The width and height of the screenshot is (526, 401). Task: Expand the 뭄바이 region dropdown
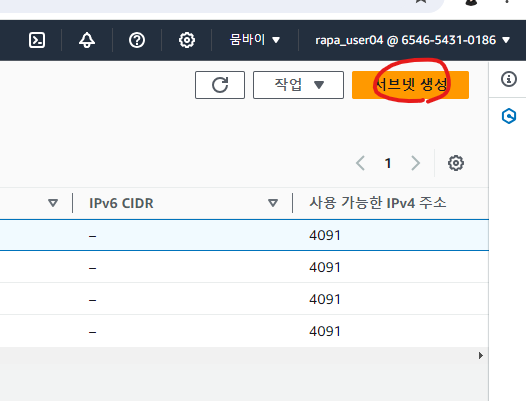point(255,40)
